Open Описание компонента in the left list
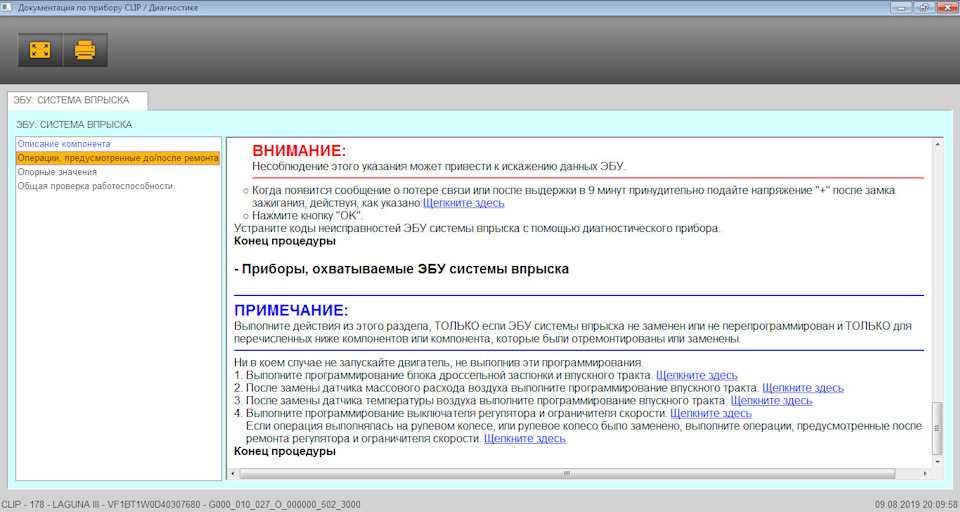 tap(64, 144)
